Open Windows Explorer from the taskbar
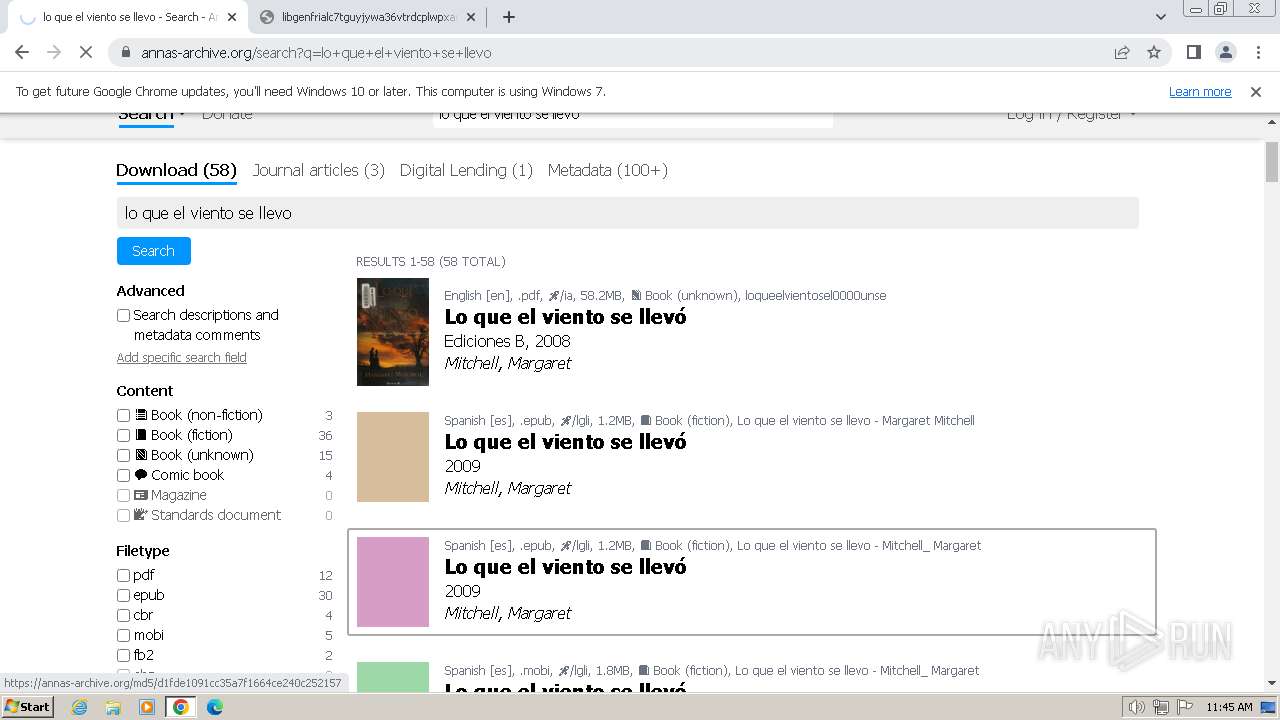1280x720 pixels. 113,707
